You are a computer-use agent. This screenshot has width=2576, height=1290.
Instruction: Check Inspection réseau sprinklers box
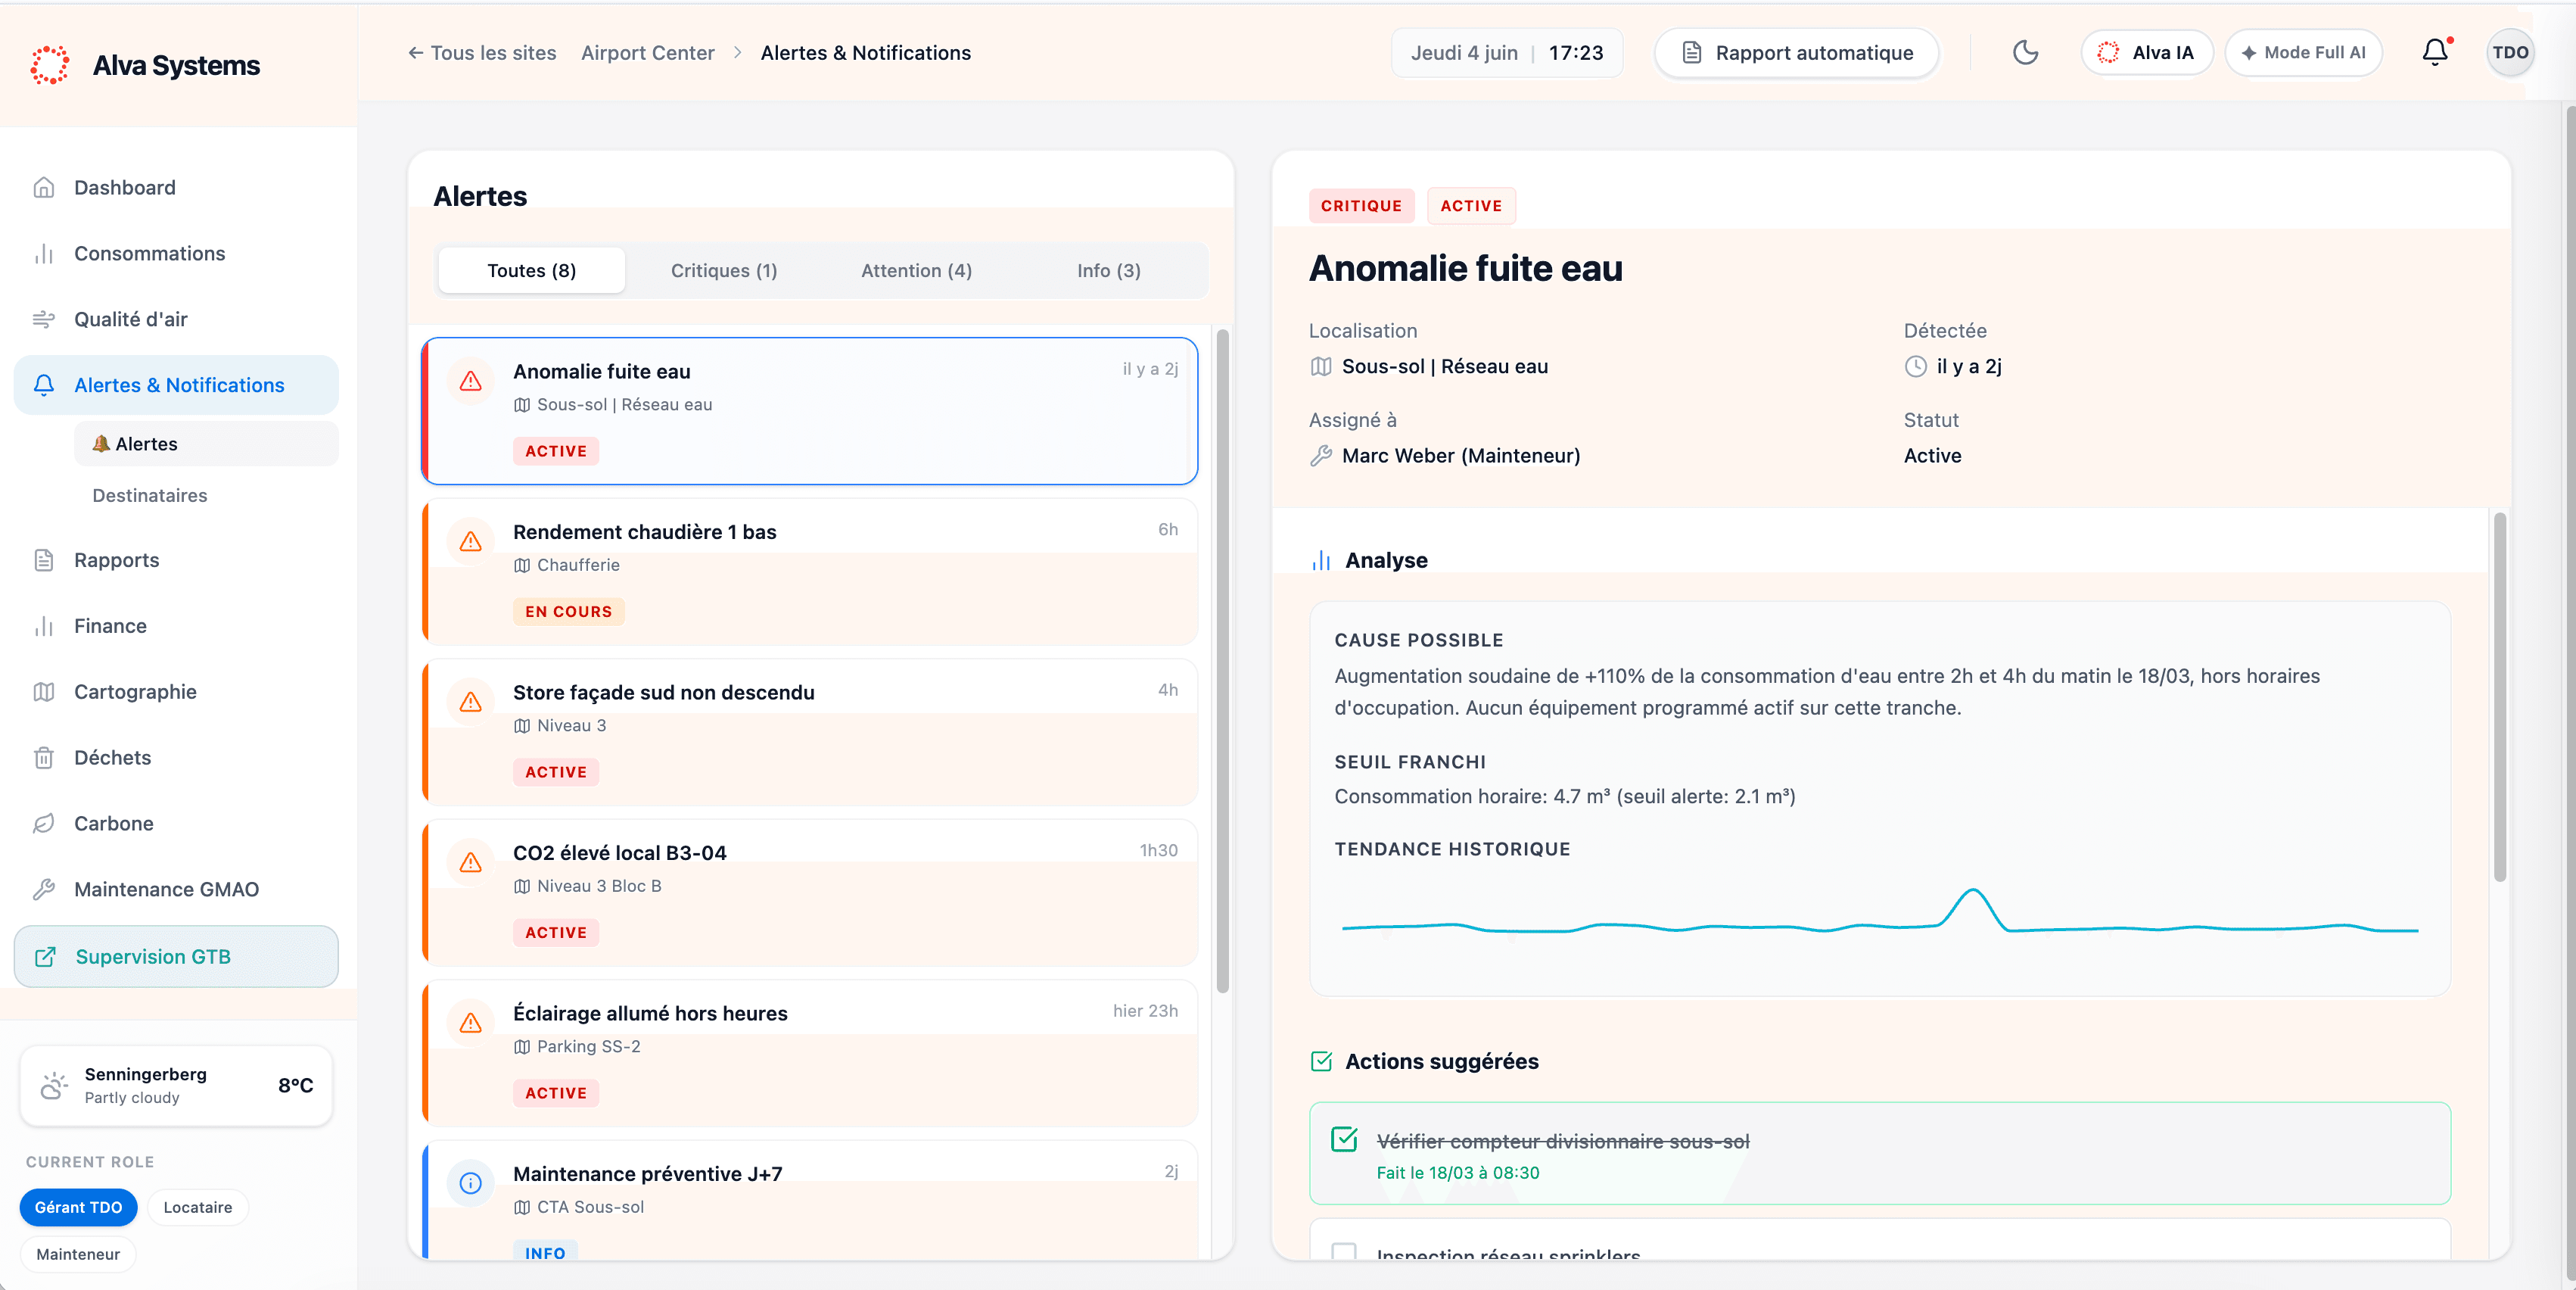click(x=1345, y=1252)
